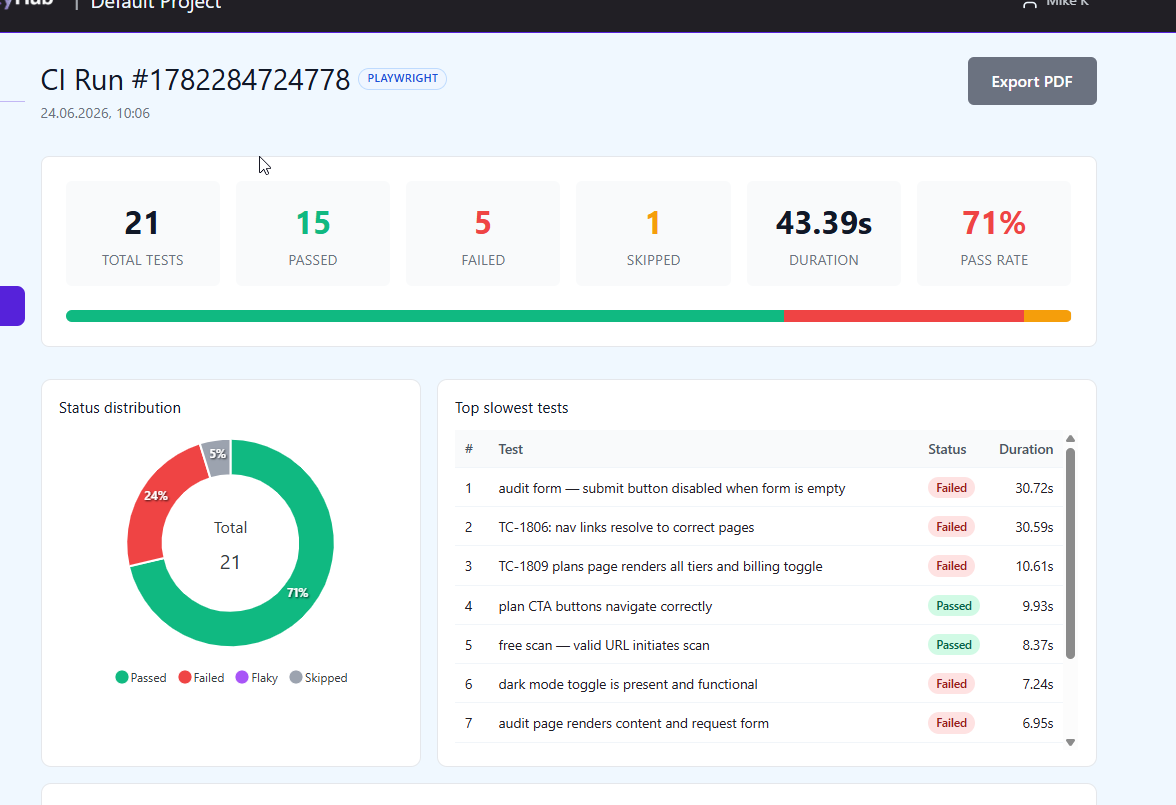Select the Default Project title in header
1176x805 pixels.
coord(156,5)
